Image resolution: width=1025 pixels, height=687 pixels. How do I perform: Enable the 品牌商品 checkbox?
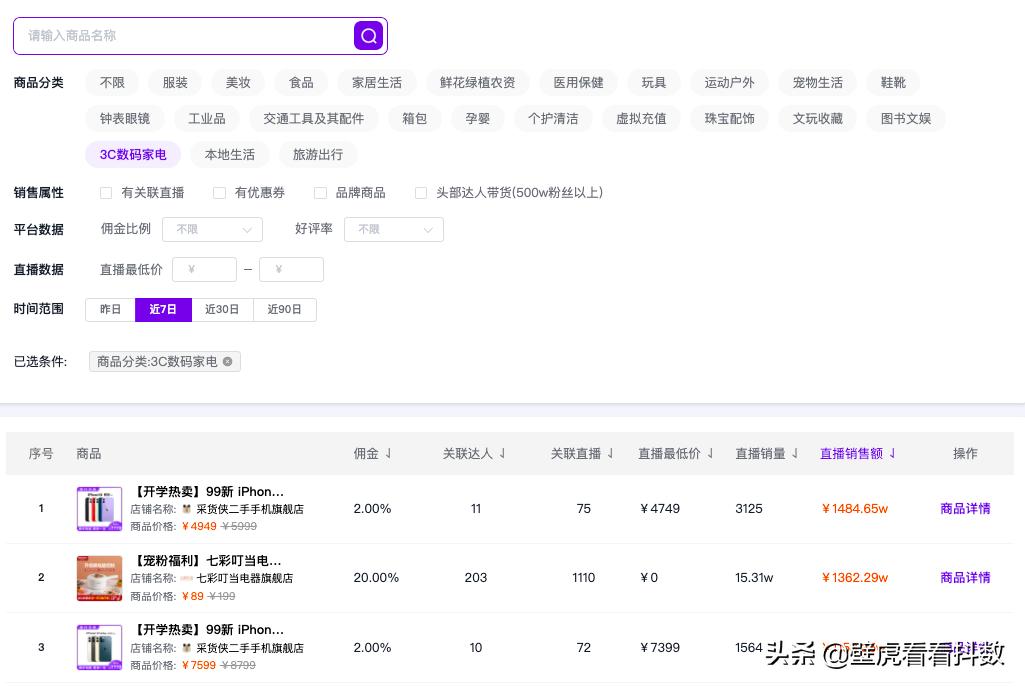(x=320, y=193)
